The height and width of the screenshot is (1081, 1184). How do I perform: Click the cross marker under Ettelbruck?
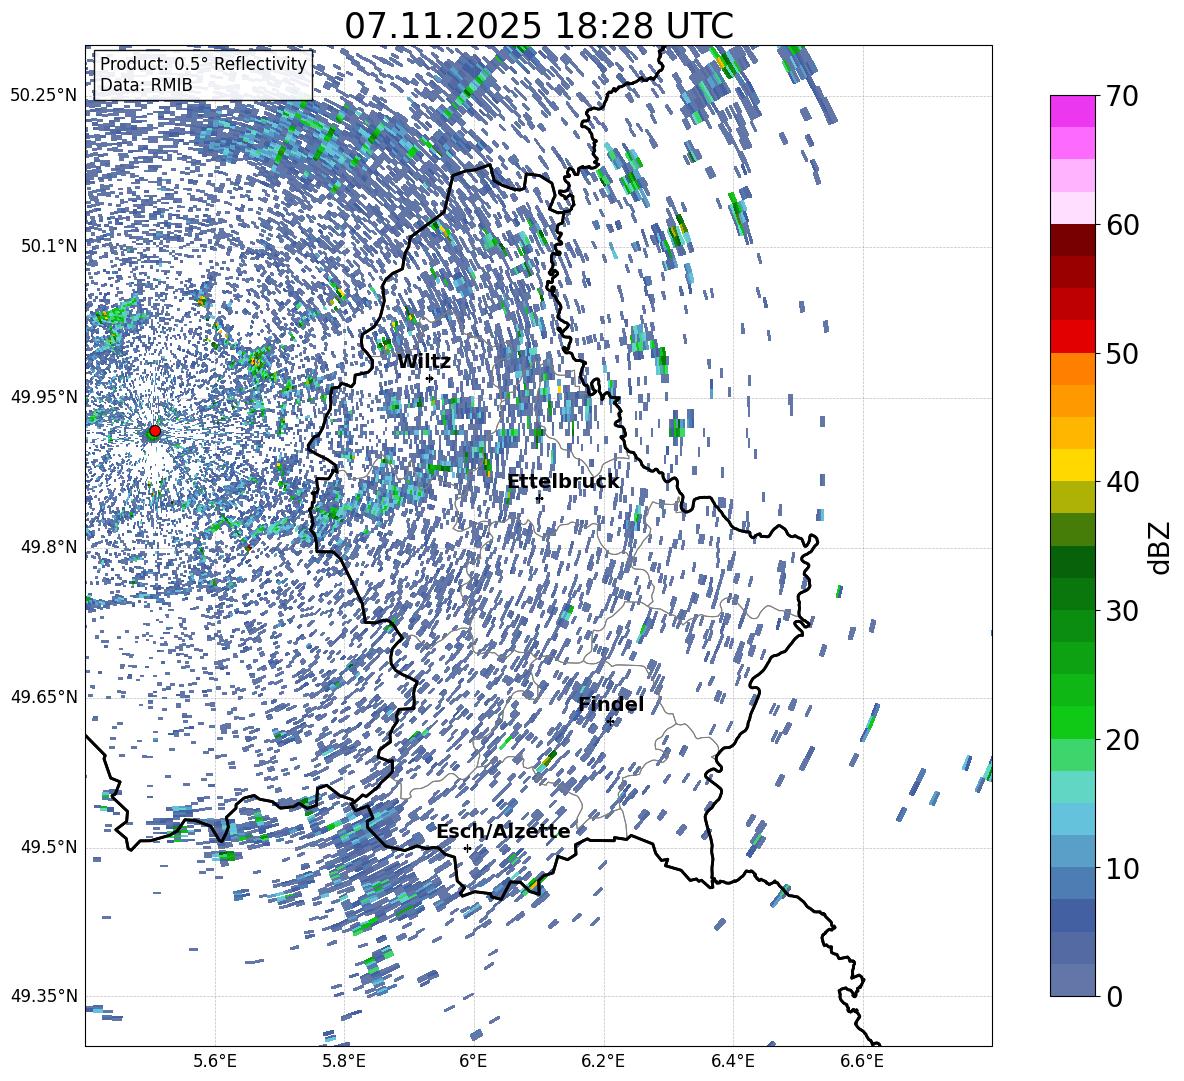pyautogui.click(x=538, y=499)
